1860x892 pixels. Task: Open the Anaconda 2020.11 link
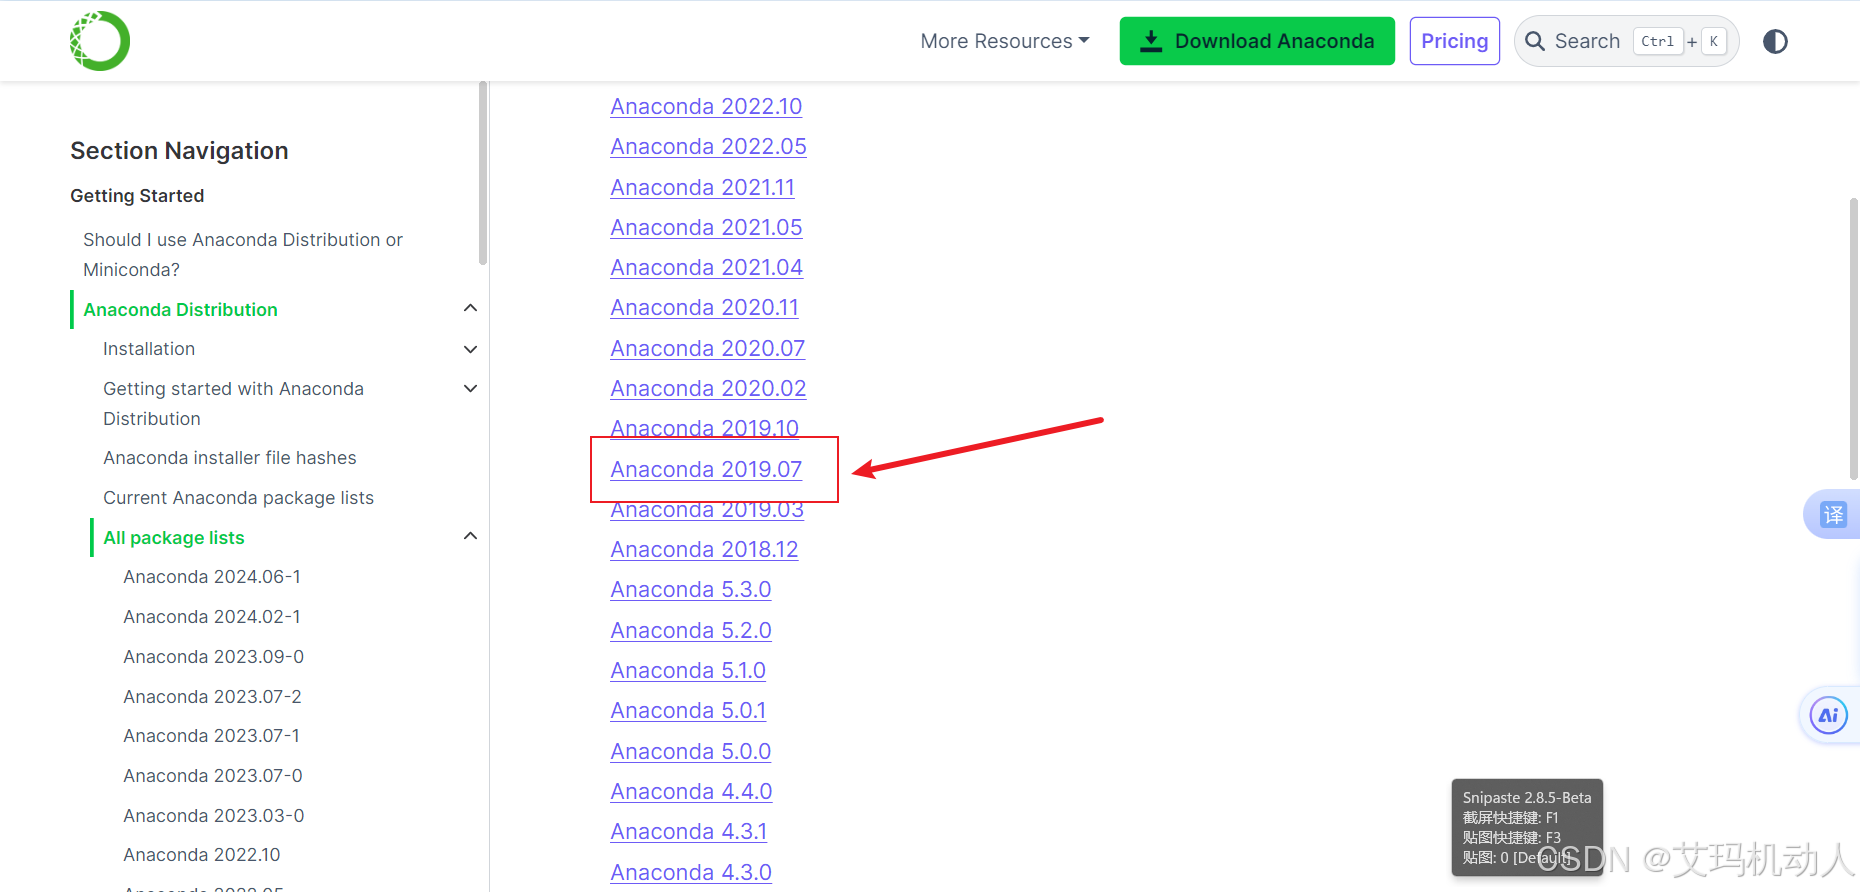click(x=704, y=307)
